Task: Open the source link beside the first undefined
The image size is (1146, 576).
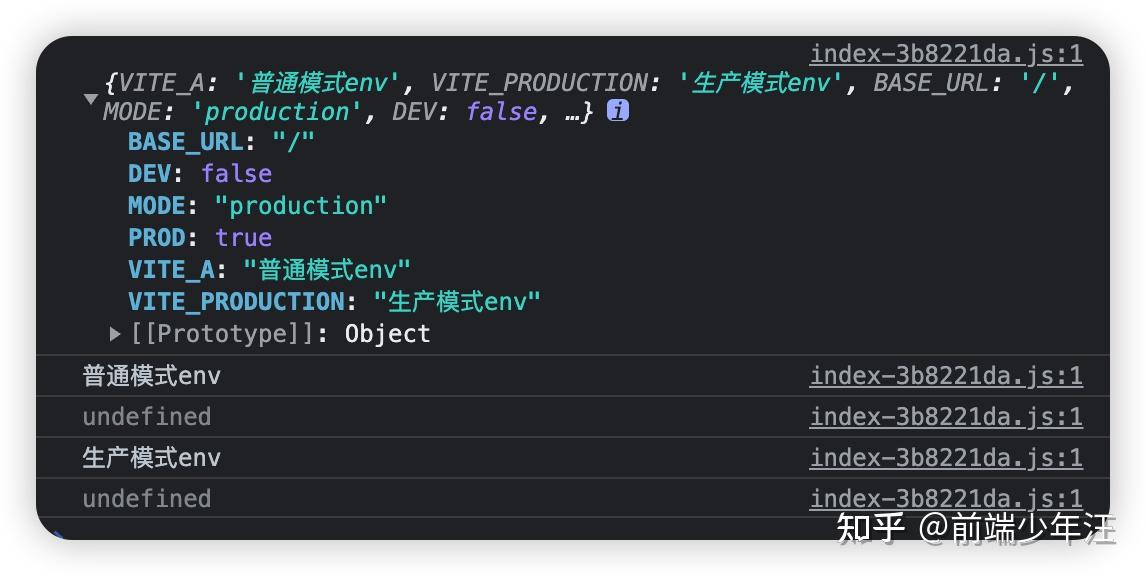Action: pyautogui.click(x=946, y=417)
